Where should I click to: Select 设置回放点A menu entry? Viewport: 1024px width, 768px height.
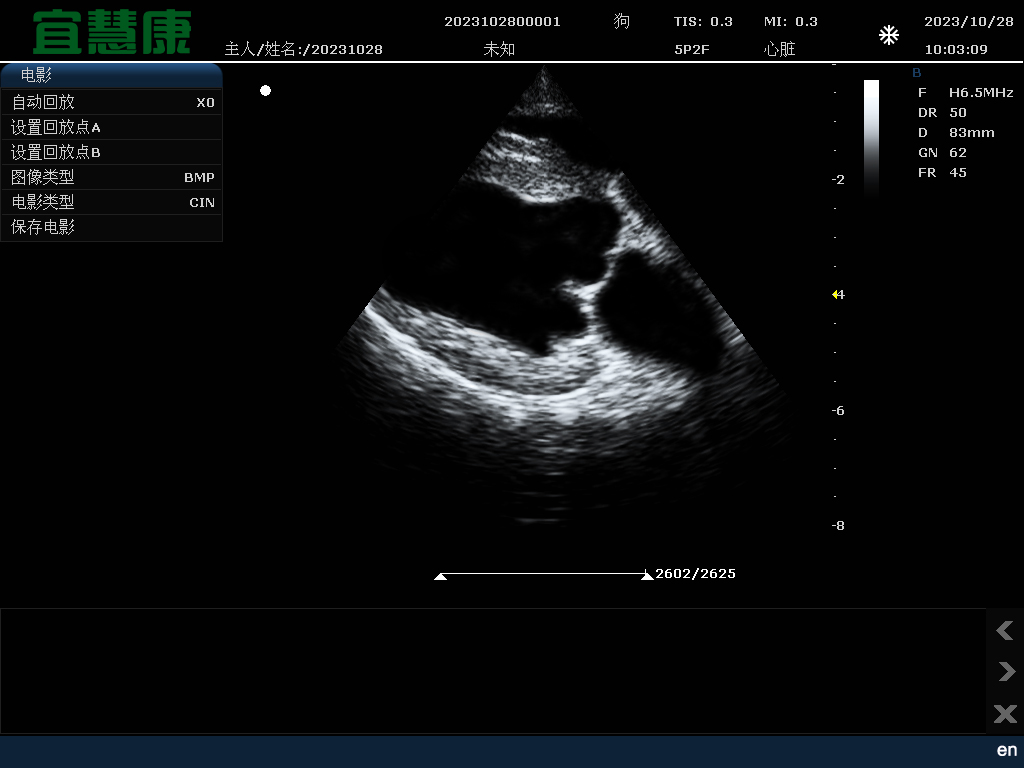point(111,127)
